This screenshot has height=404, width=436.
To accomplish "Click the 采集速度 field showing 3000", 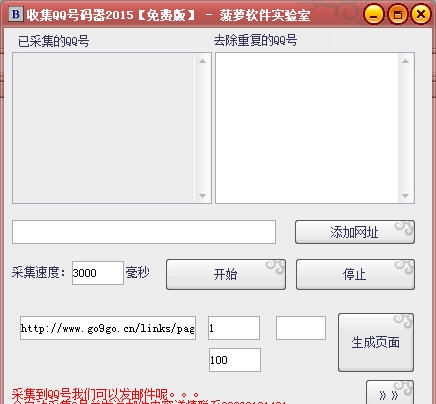I will (98, 273).
